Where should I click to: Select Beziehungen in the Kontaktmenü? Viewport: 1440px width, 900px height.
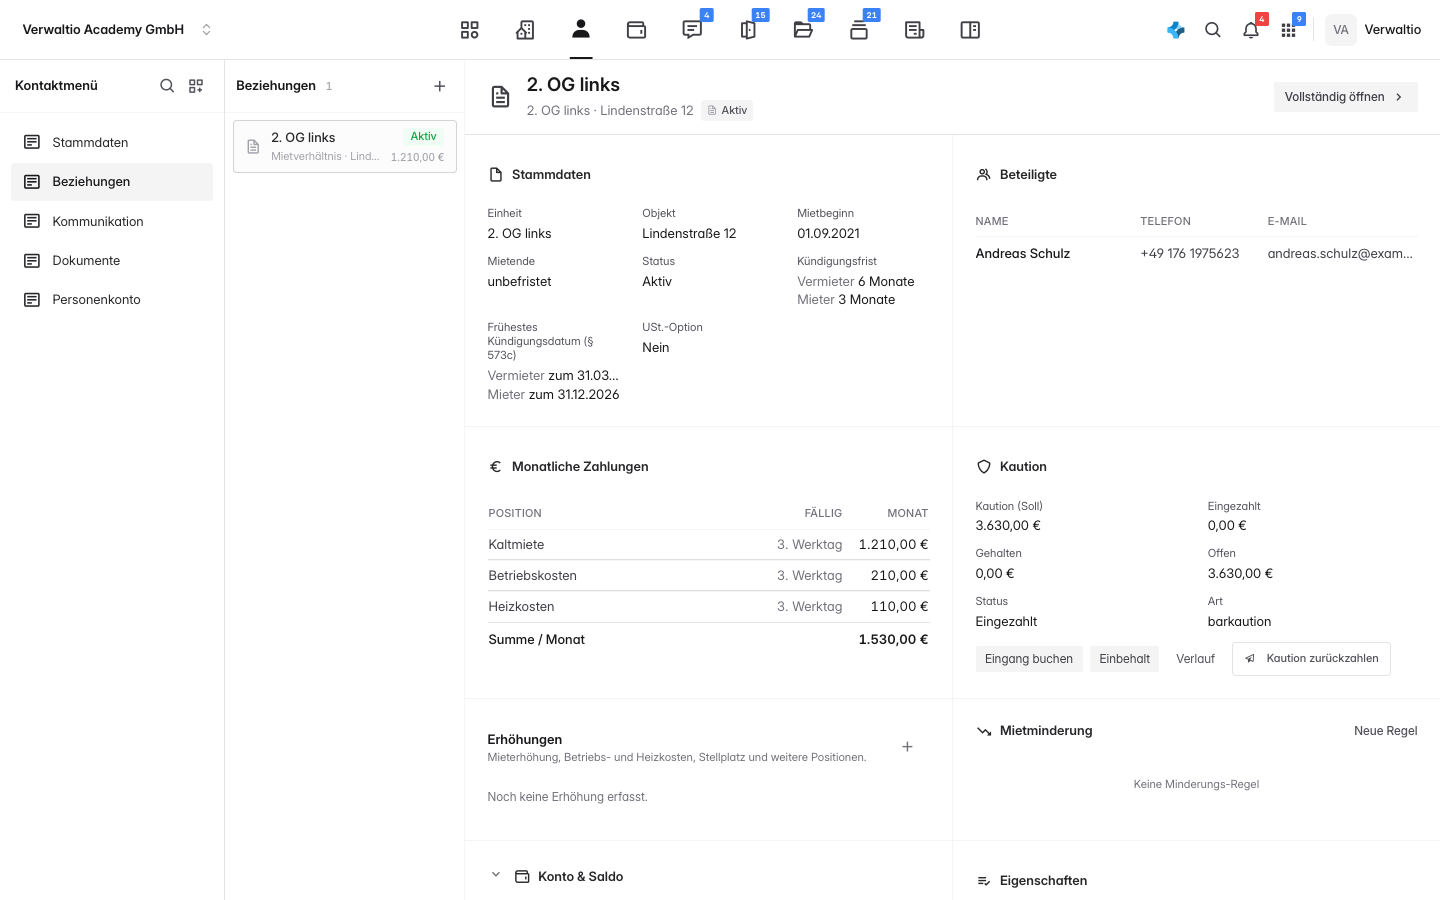pos(112,182)
